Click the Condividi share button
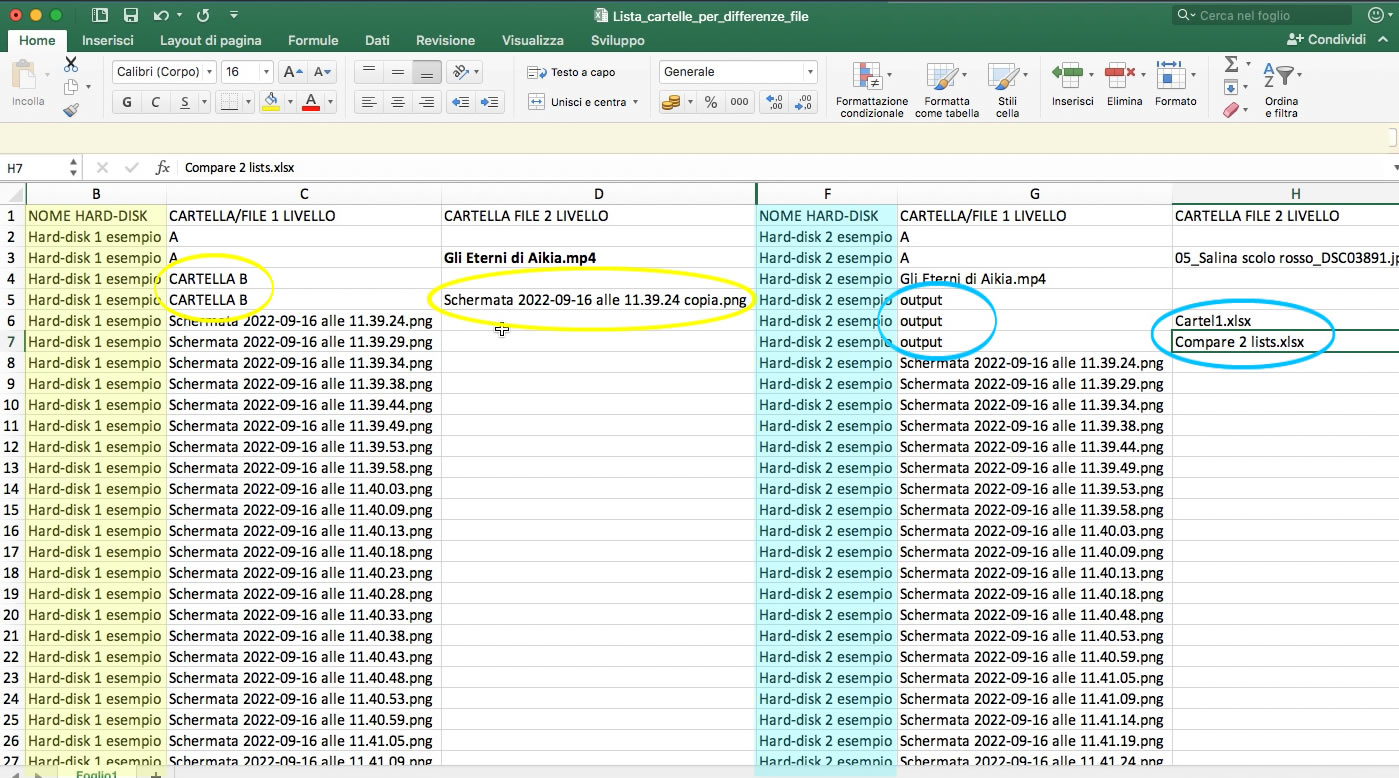The image size is (1399, 778). tap(1326, 39)
